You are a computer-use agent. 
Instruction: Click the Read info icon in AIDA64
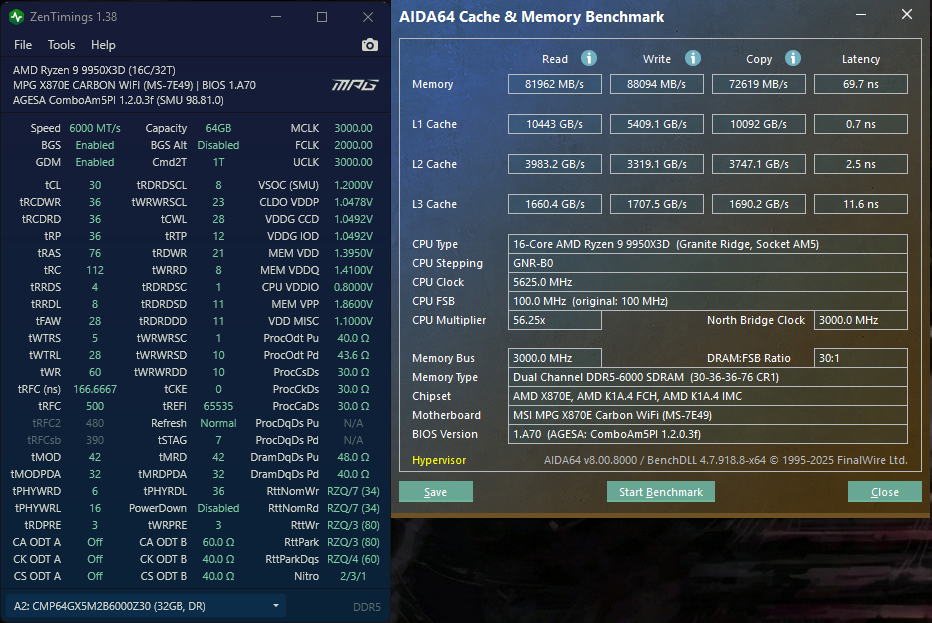pyautogui.click(x=588, y=58)
